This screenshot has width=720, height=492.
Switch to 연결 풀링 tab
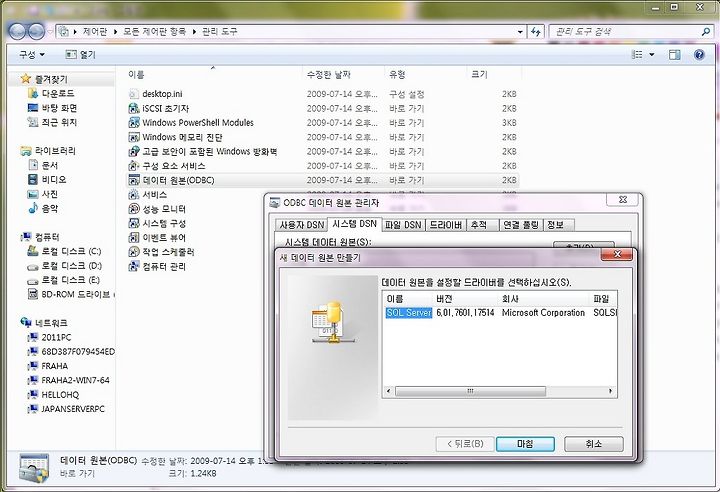(521, 225)
